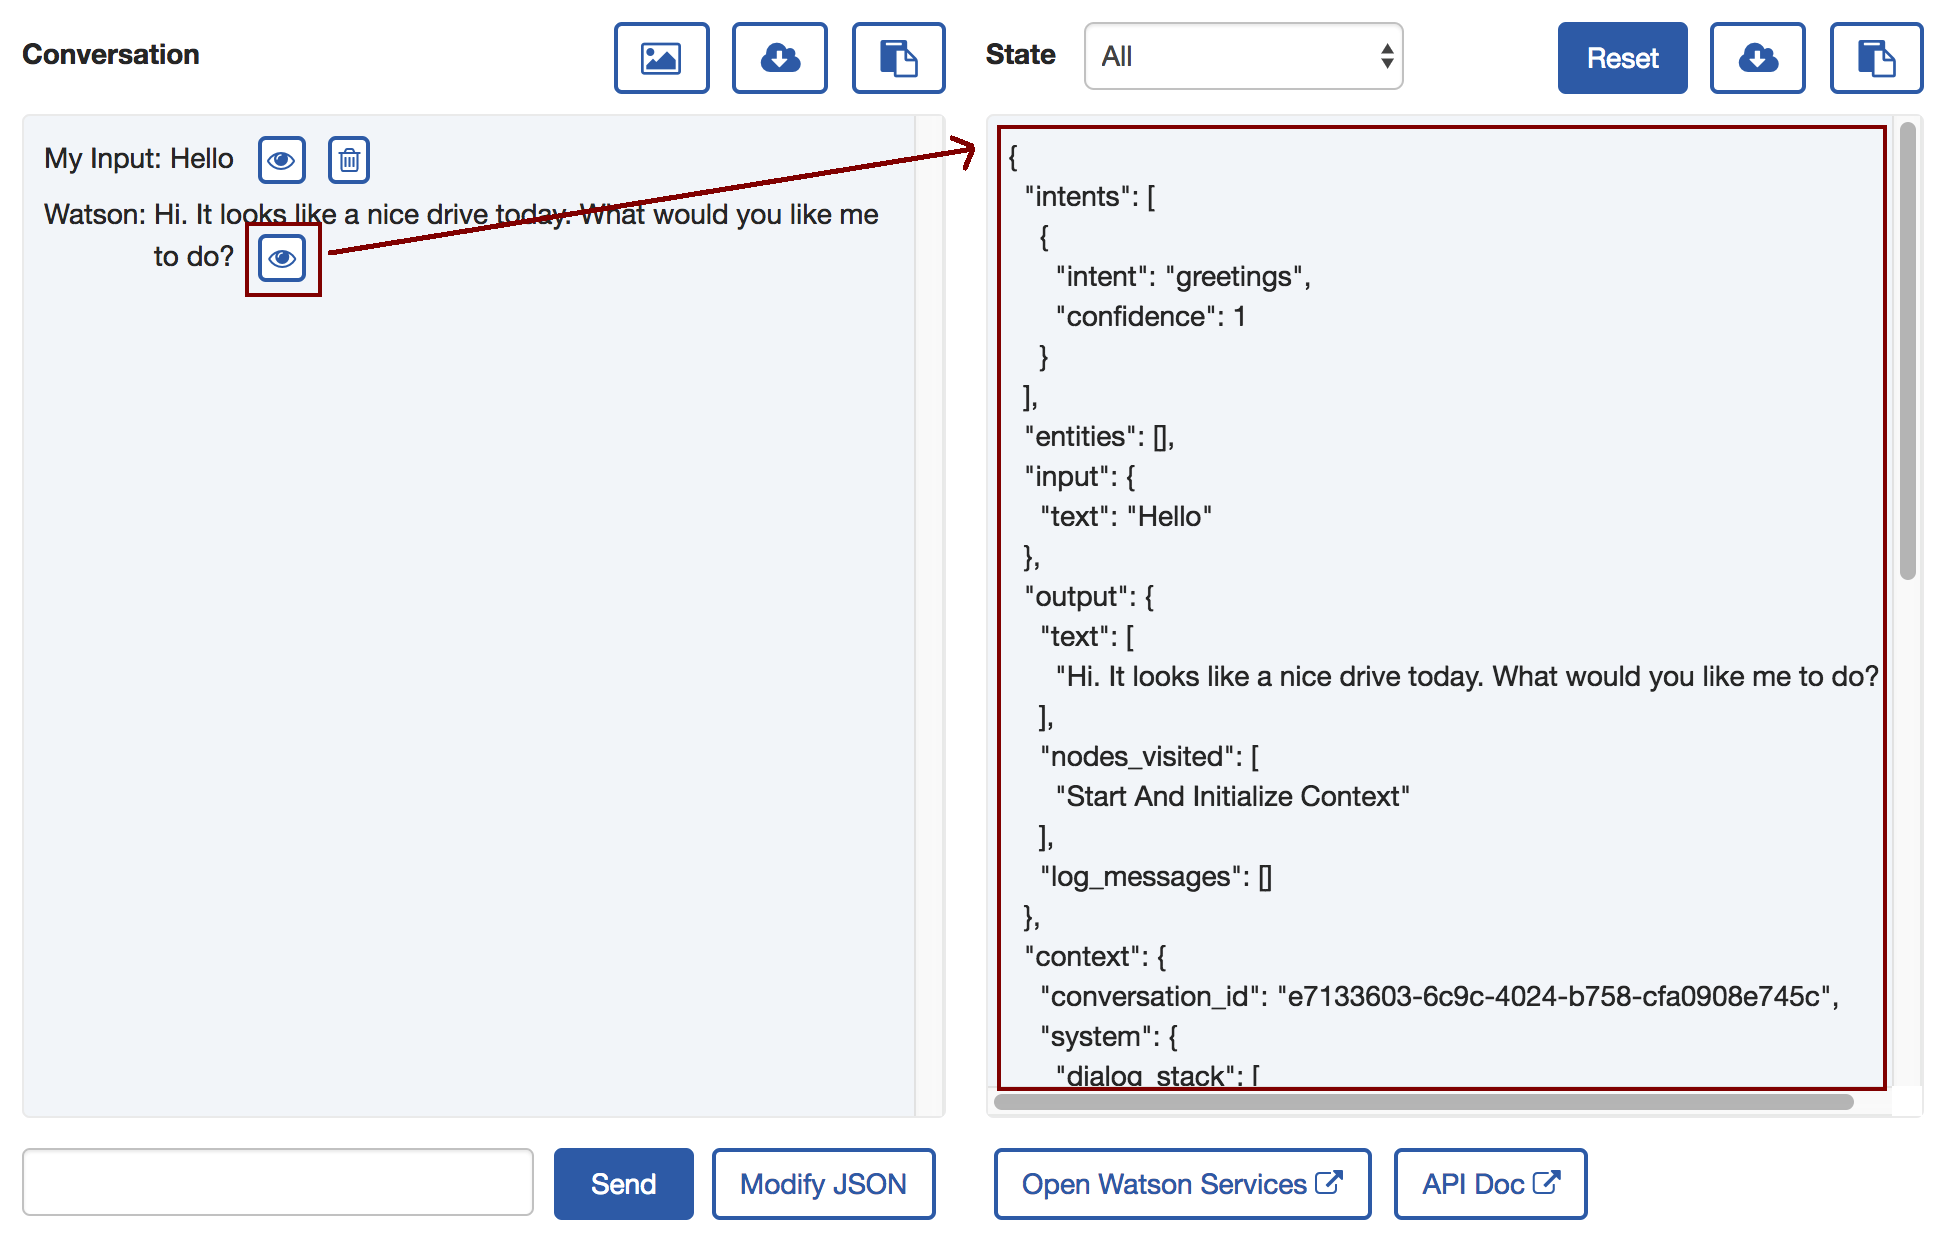Click the JSON panel vertical scrollbar

coord(1908,350)
